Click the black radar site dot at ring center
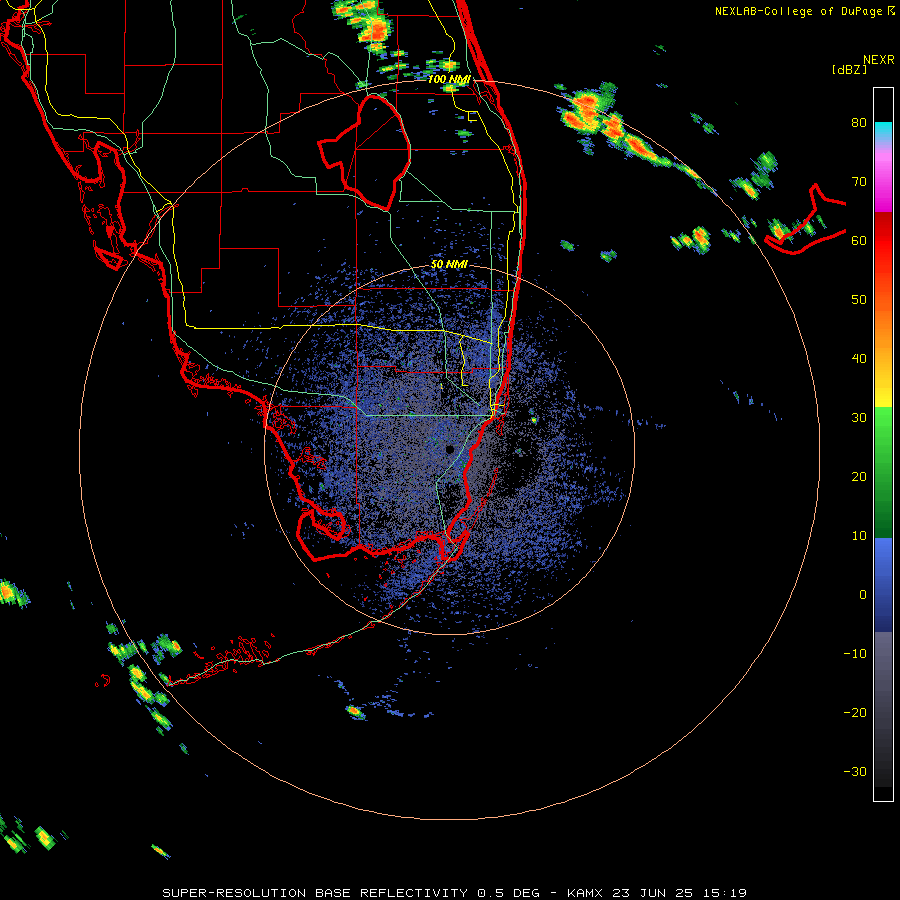 tap(450, 449)
